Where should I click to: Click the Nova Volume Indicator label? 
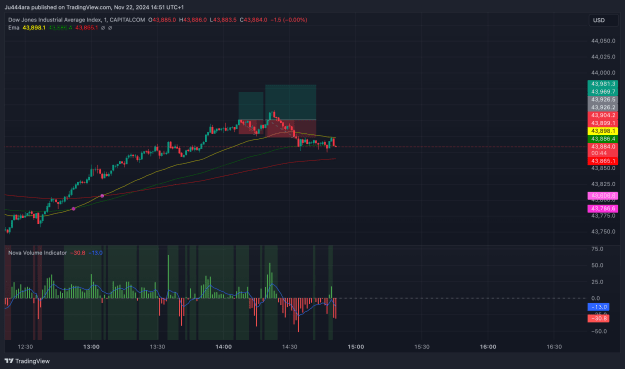click(37, 253)
